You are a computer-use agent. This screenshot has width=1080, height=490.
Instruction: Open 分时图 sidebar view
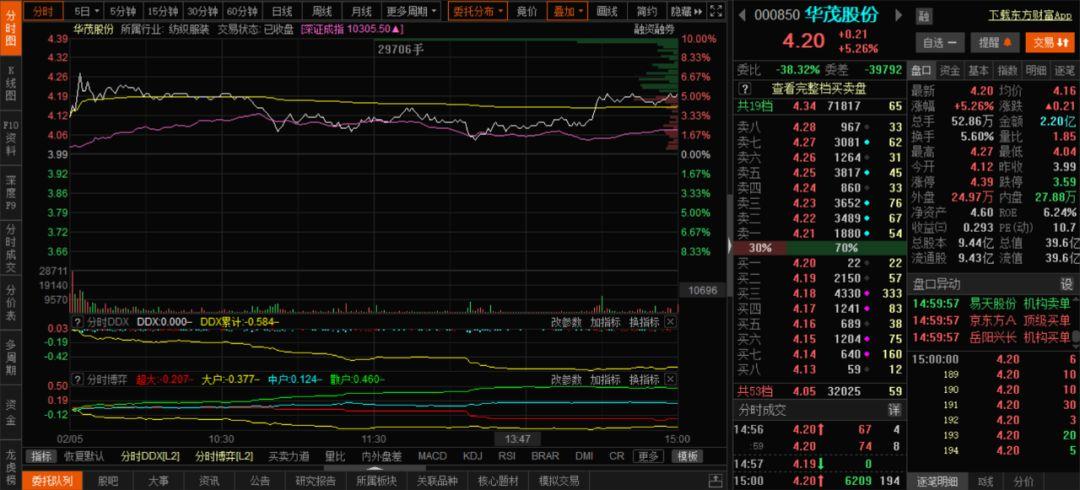10,29
